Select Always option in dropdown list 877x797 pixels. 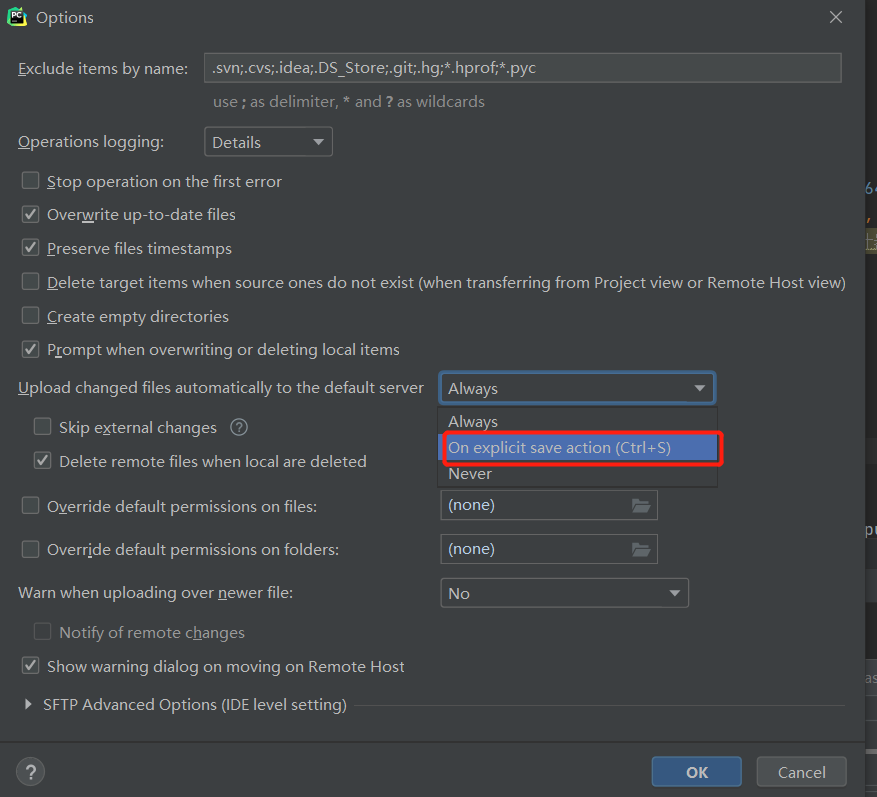coord(577,421)
